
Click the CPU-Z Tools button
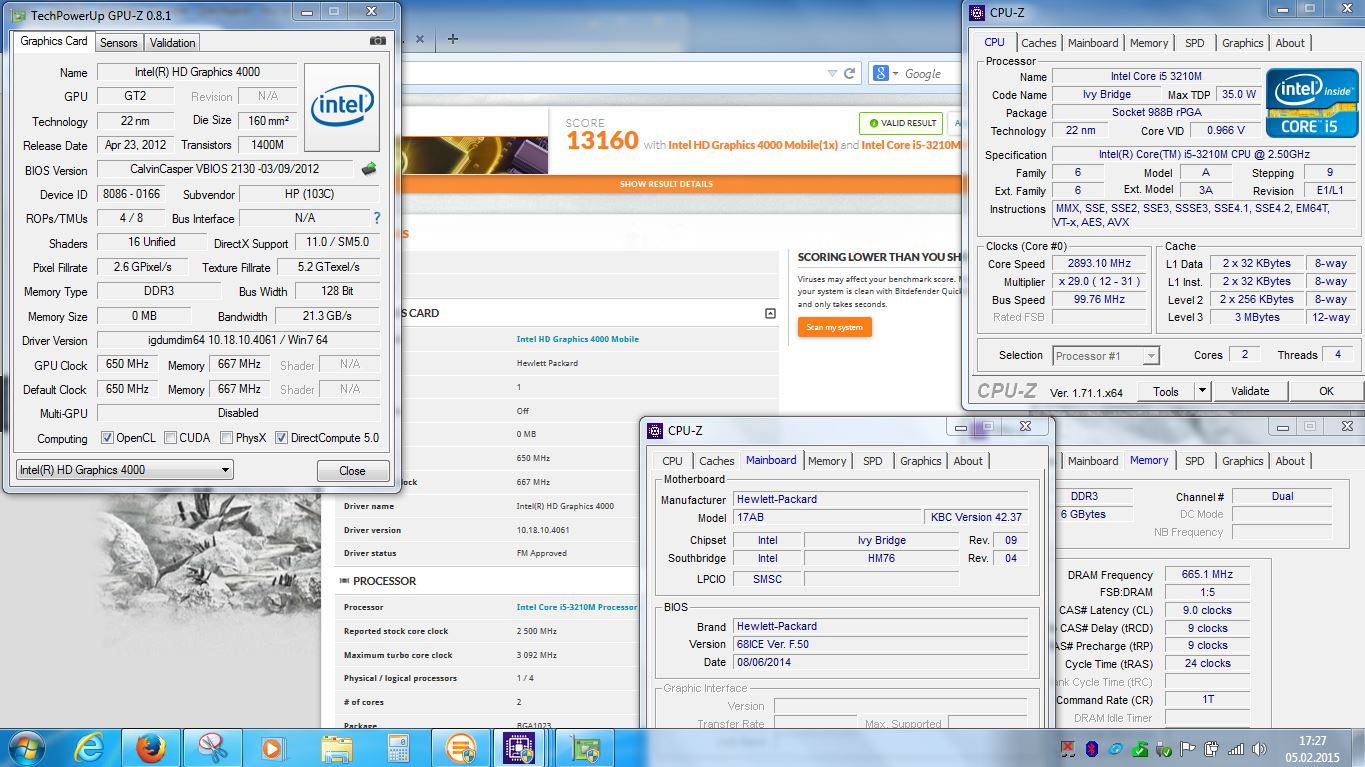click(1166, 391)
